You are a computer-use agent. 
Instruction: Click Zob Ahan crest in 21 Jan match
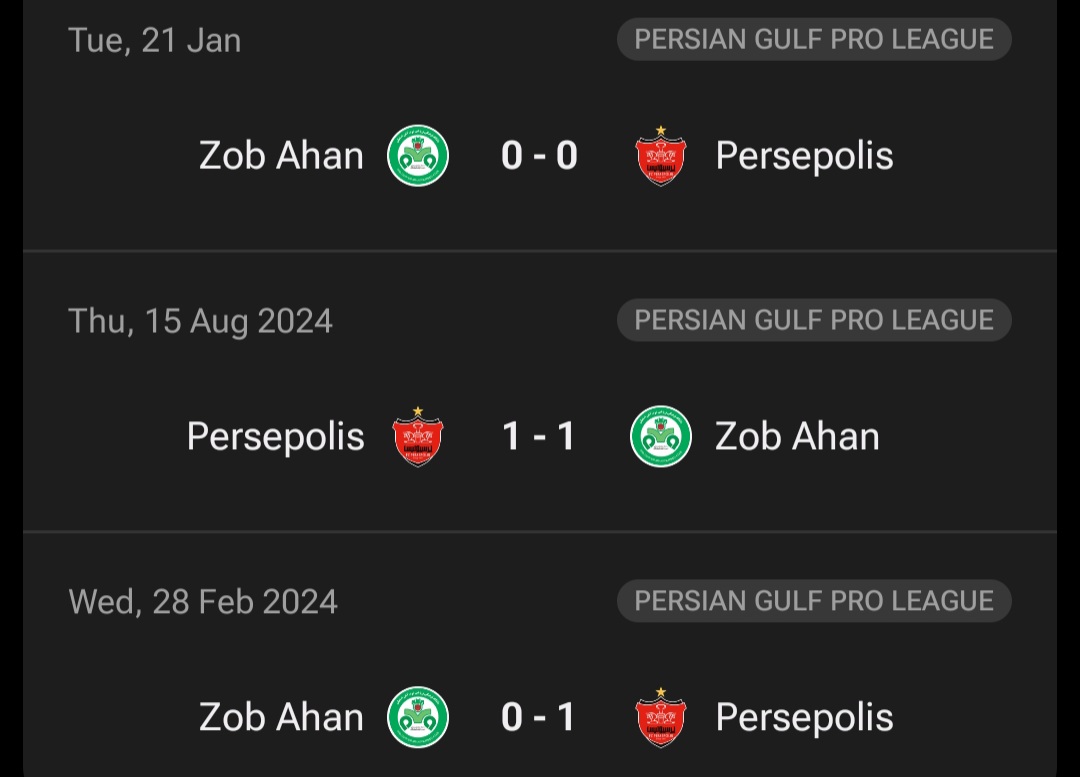point(418,156)
